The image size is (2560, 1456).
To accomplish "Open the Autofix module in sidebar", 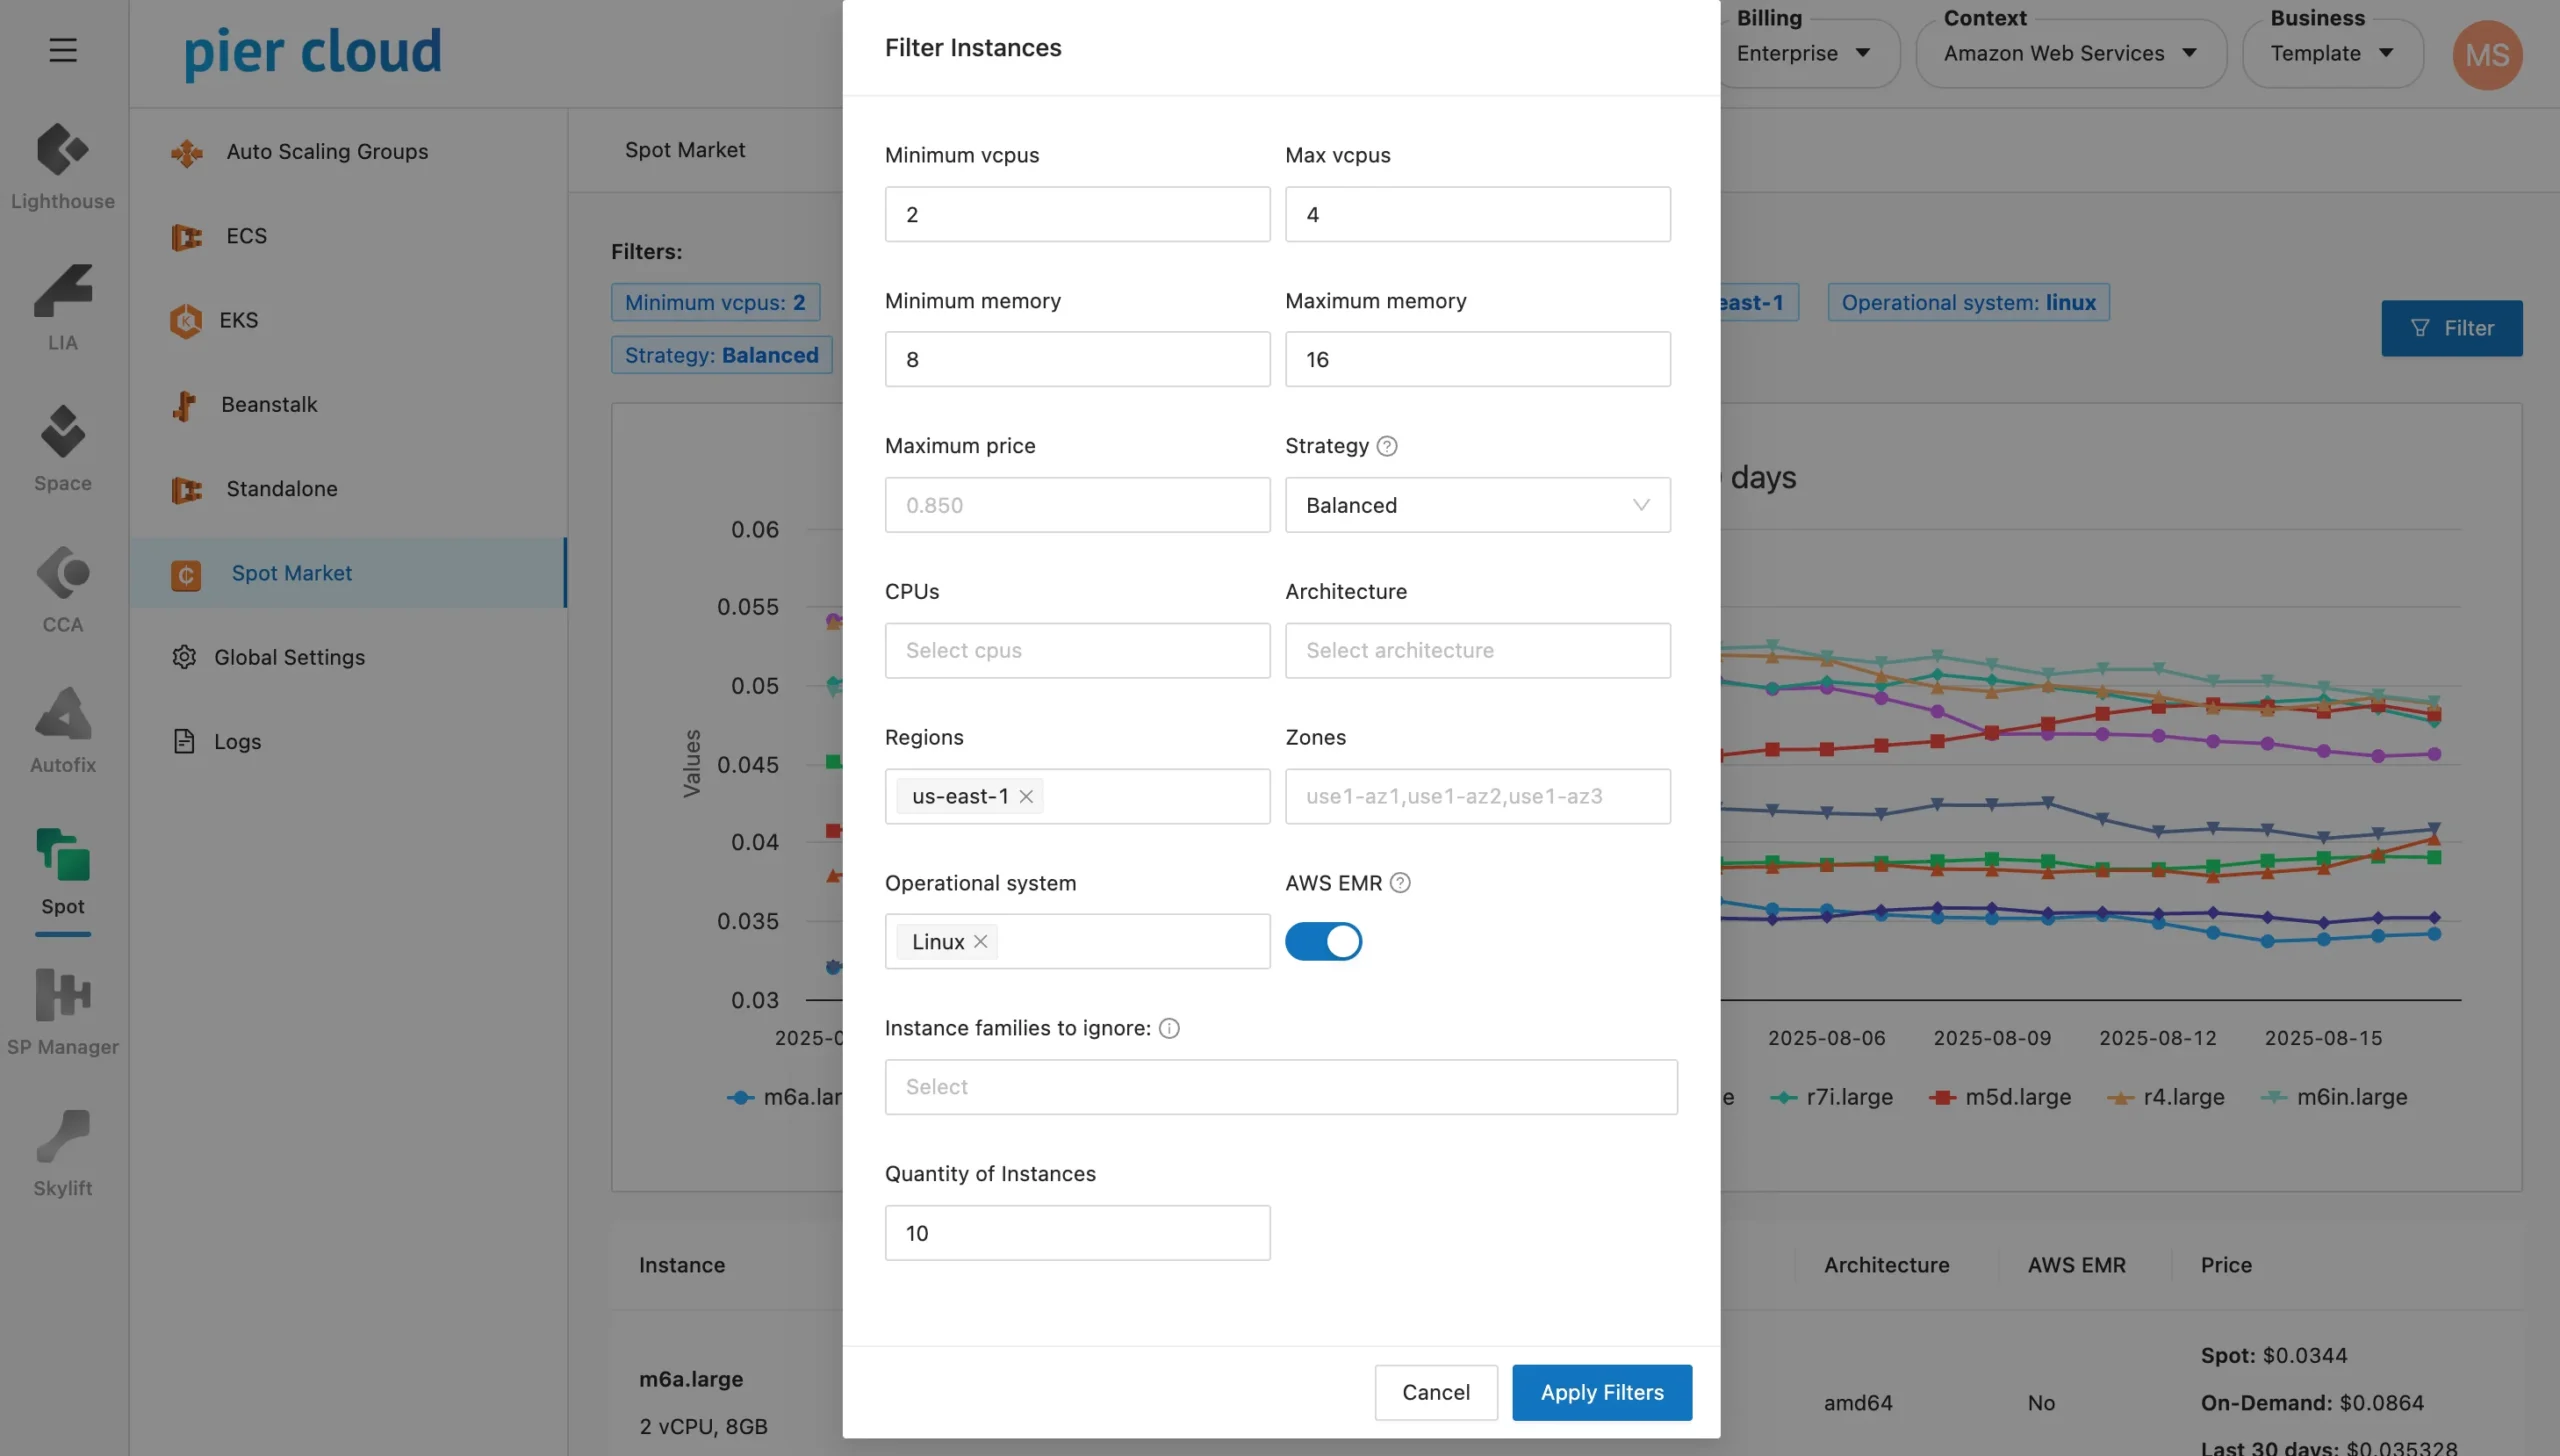I will (62, 714).
